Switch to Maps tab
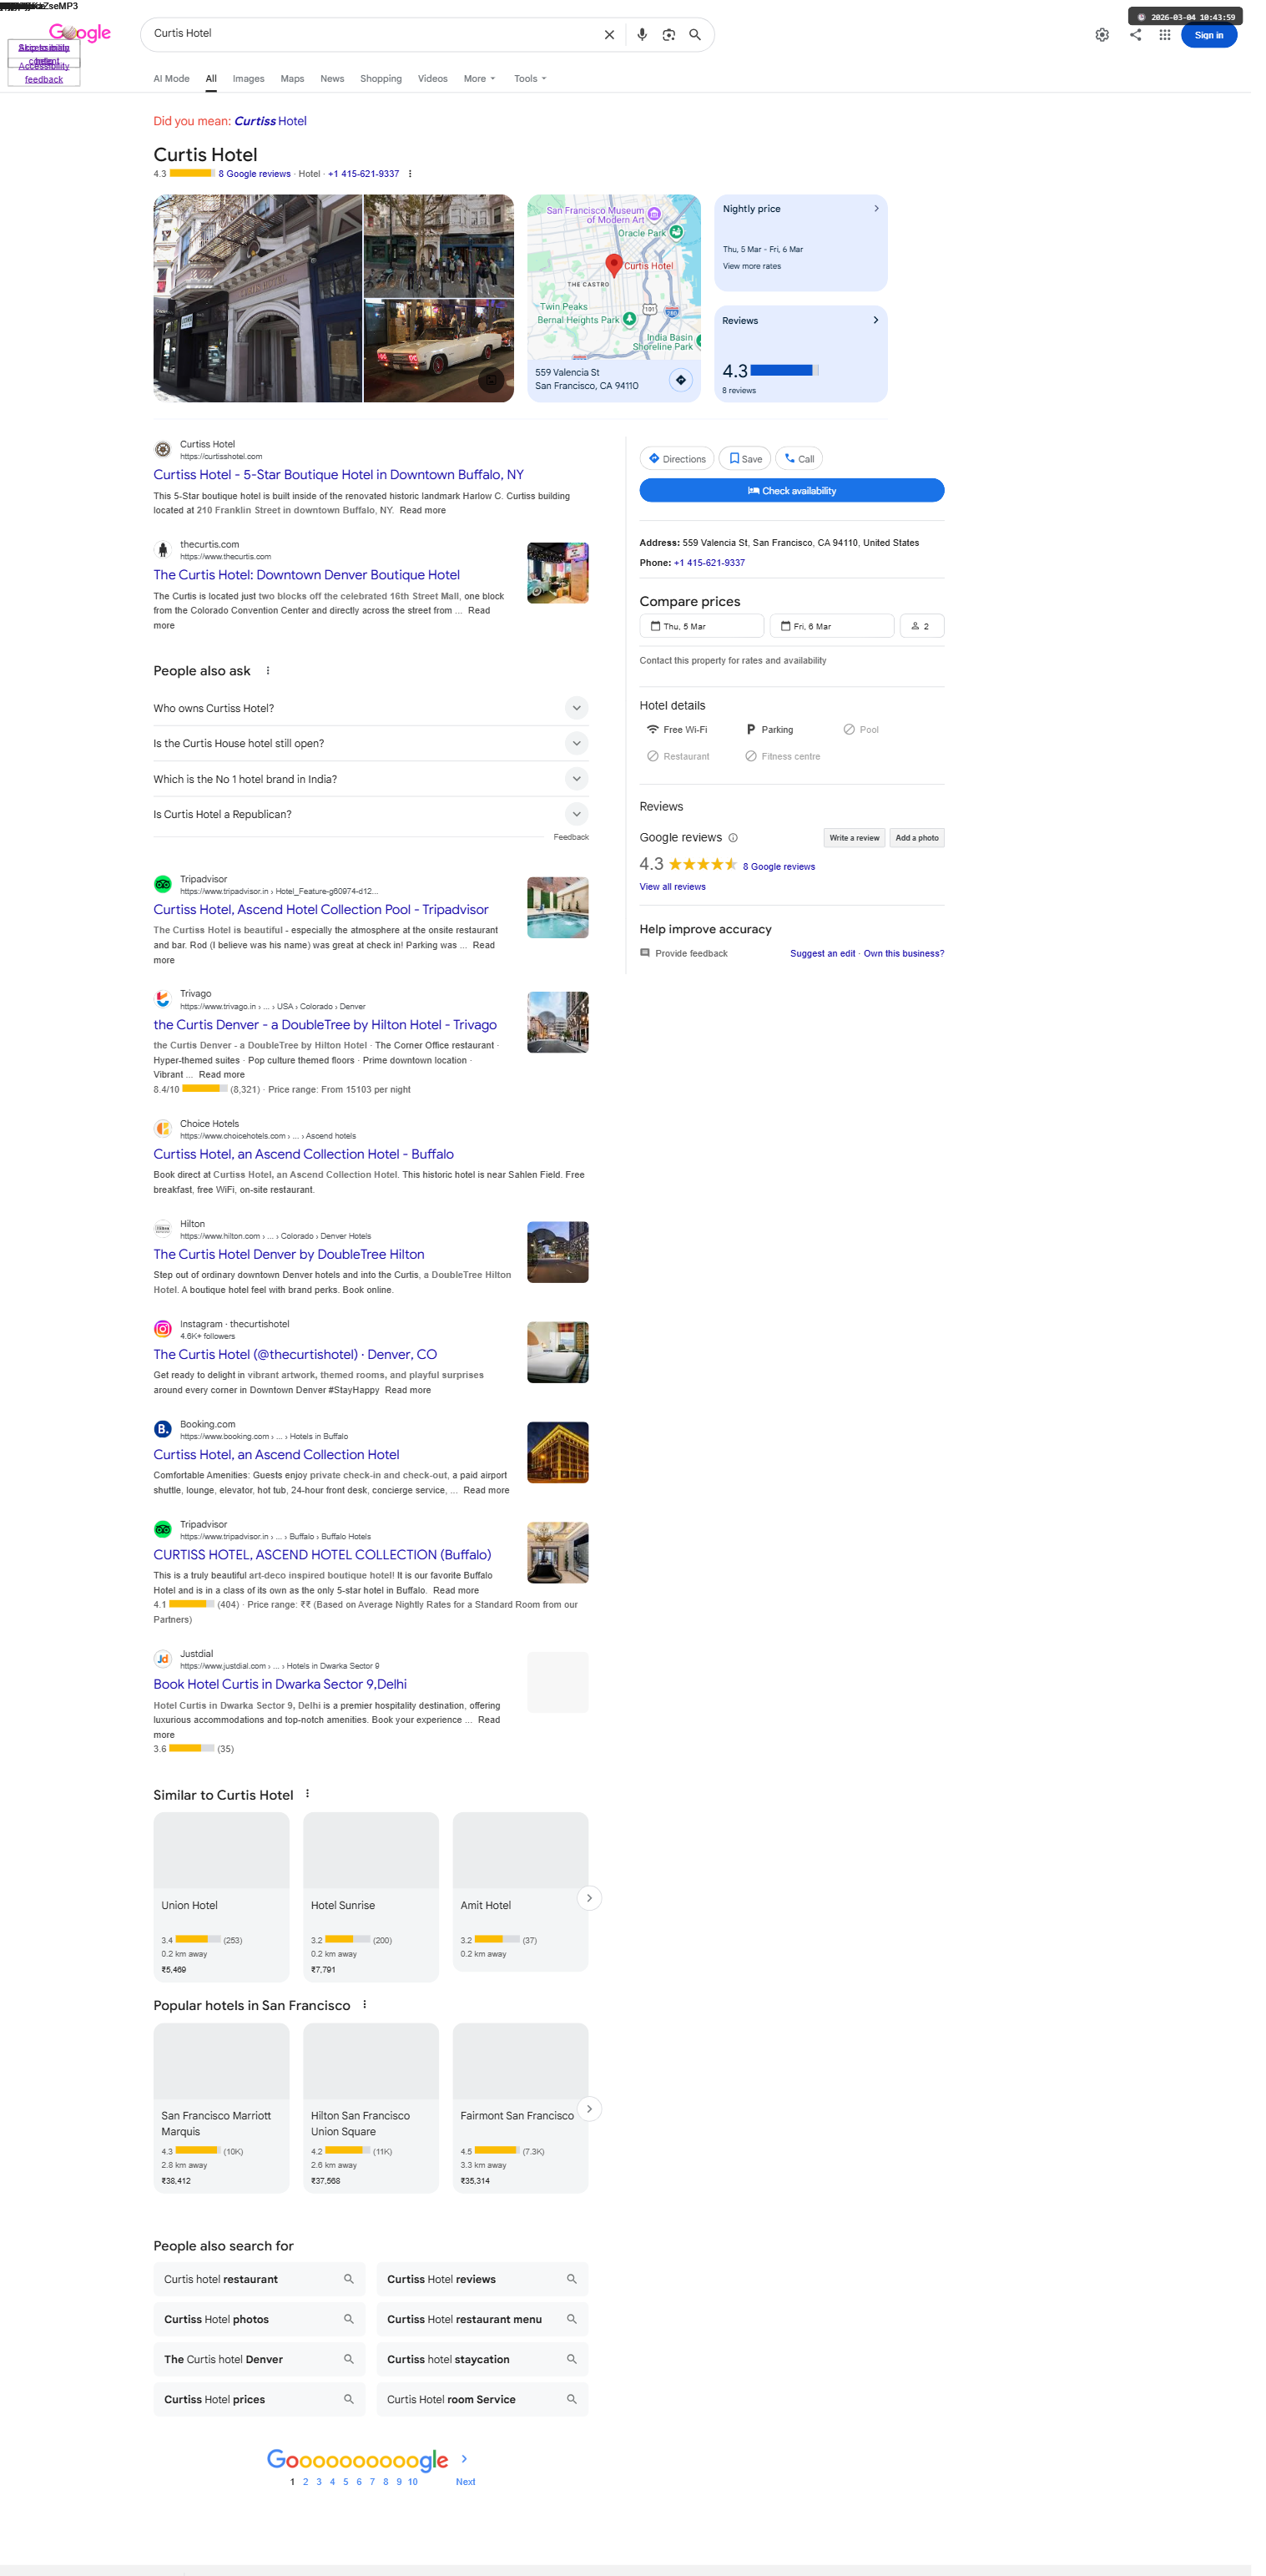Viewport: 1266px width, 2576px height. (x=292, y=79)
